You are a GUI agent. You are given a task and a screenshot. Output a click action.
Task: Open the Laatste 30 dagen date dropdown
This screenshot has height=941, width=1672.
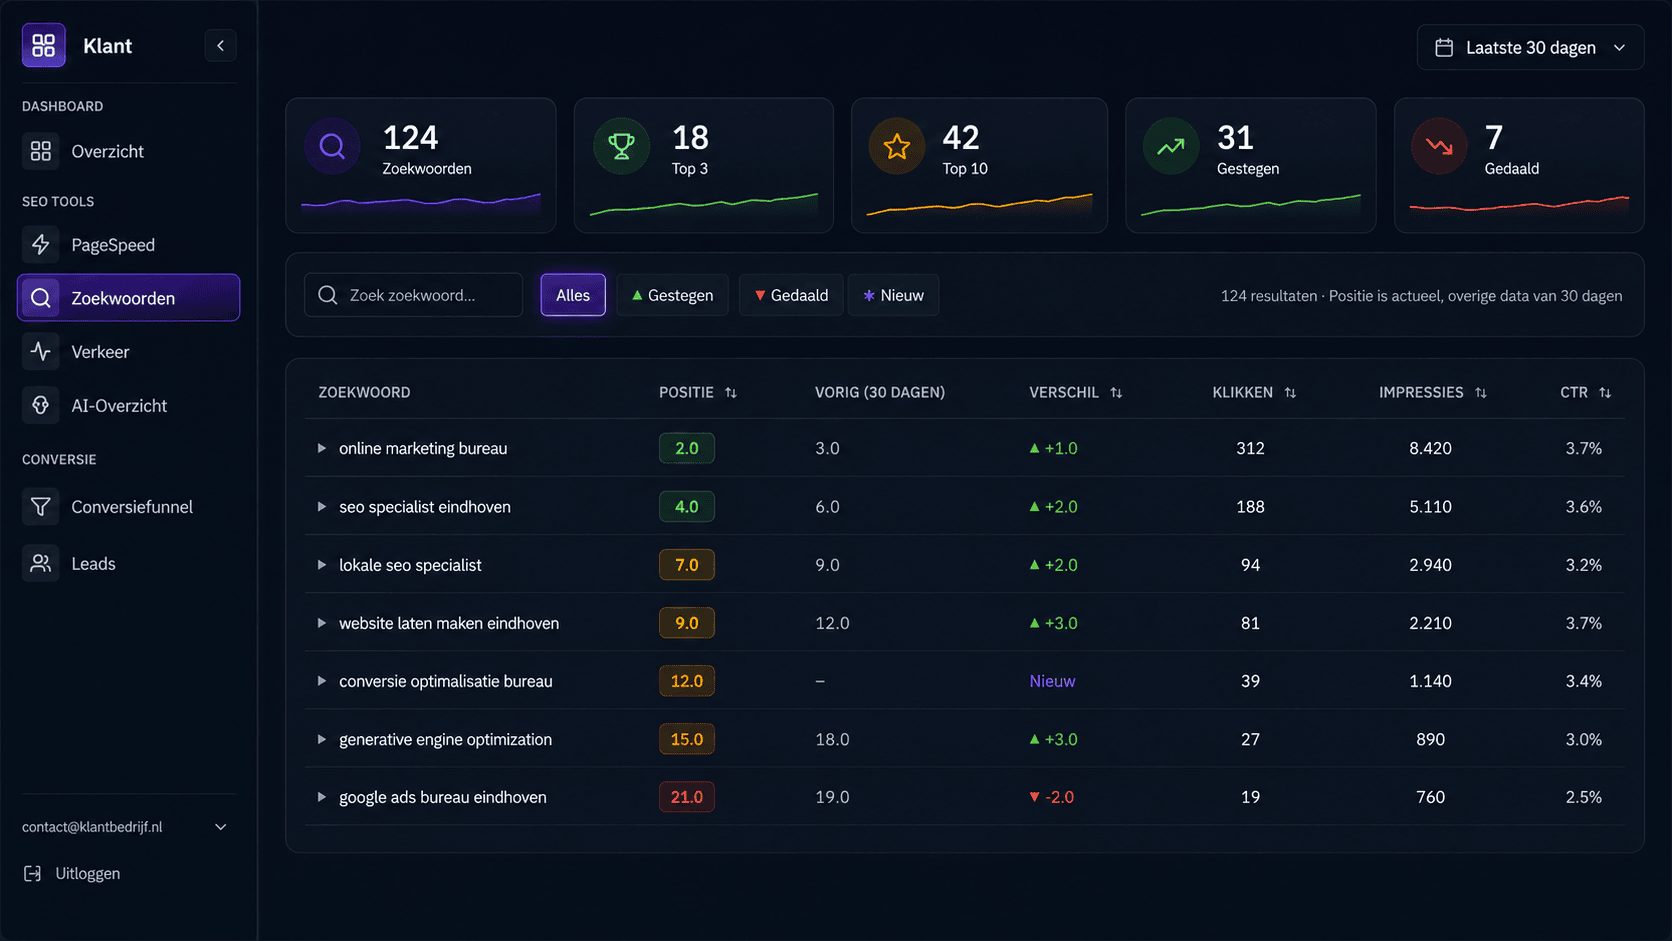(x=1530, y=47)
